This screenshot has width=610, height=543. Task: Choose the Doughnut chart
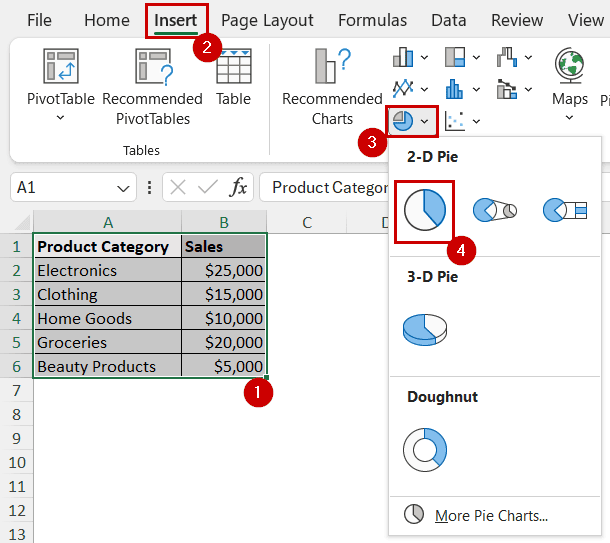click(x=425, y=450)
